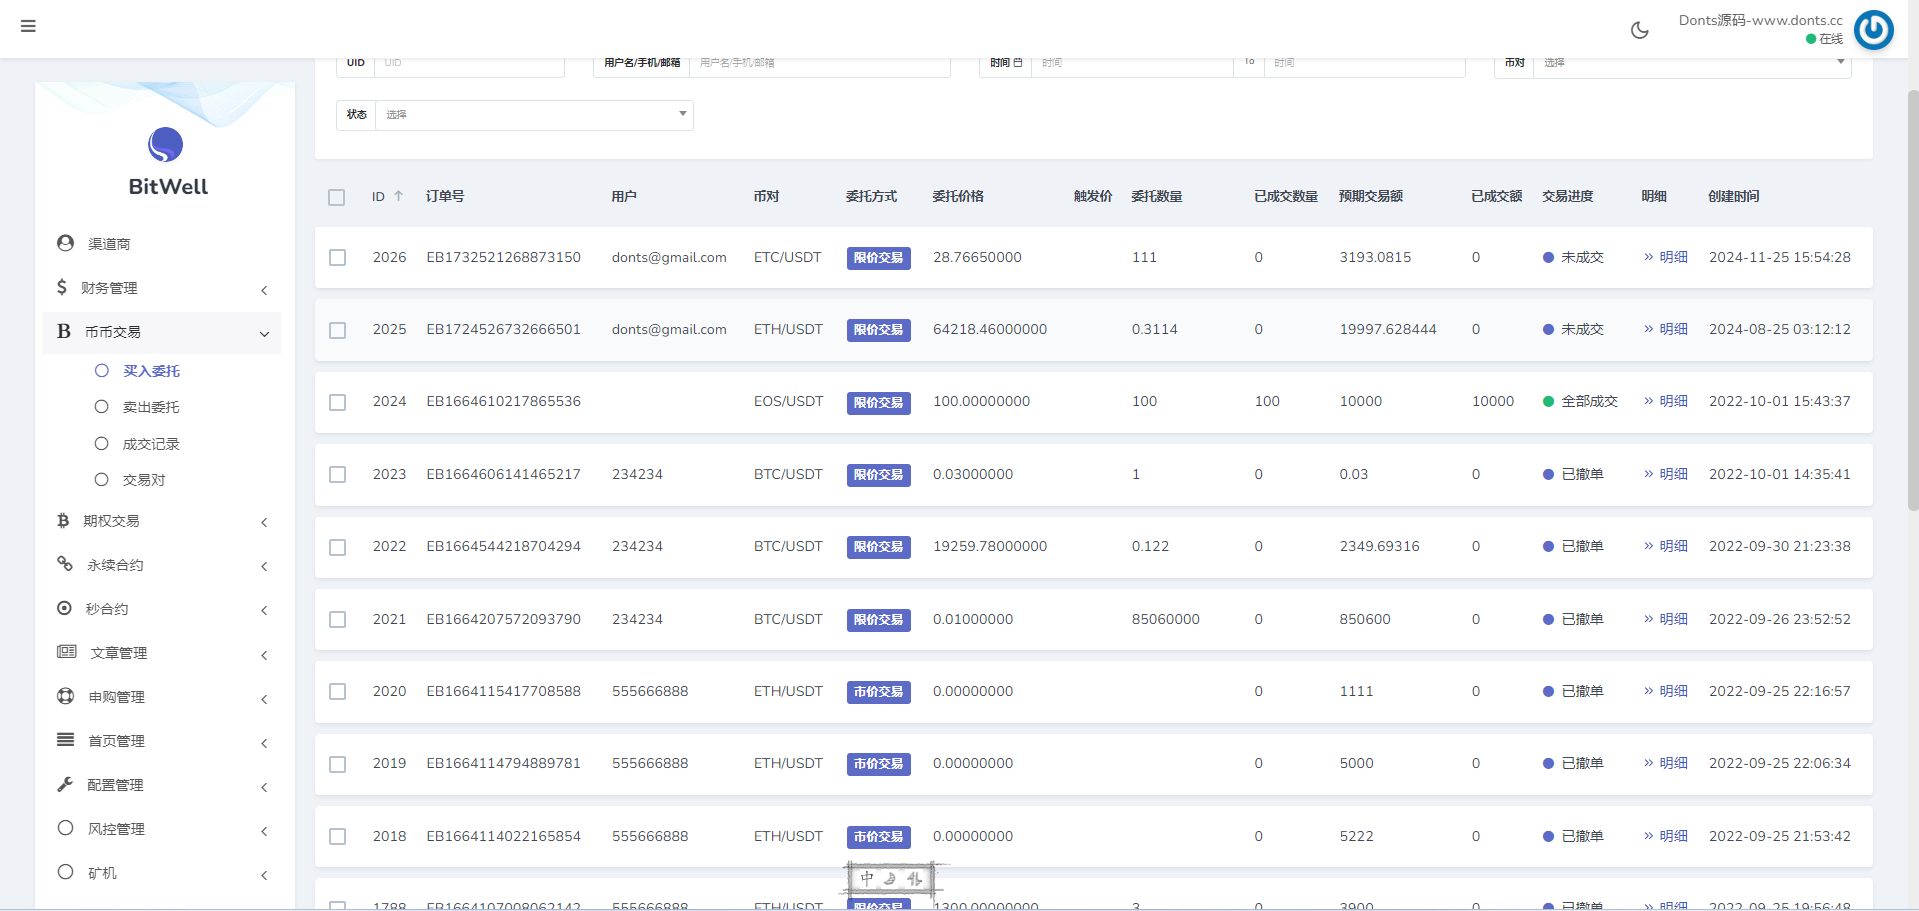
Task: Expand 期权交易 chevron
Action: pyautogui.click(x=264, y=522)
